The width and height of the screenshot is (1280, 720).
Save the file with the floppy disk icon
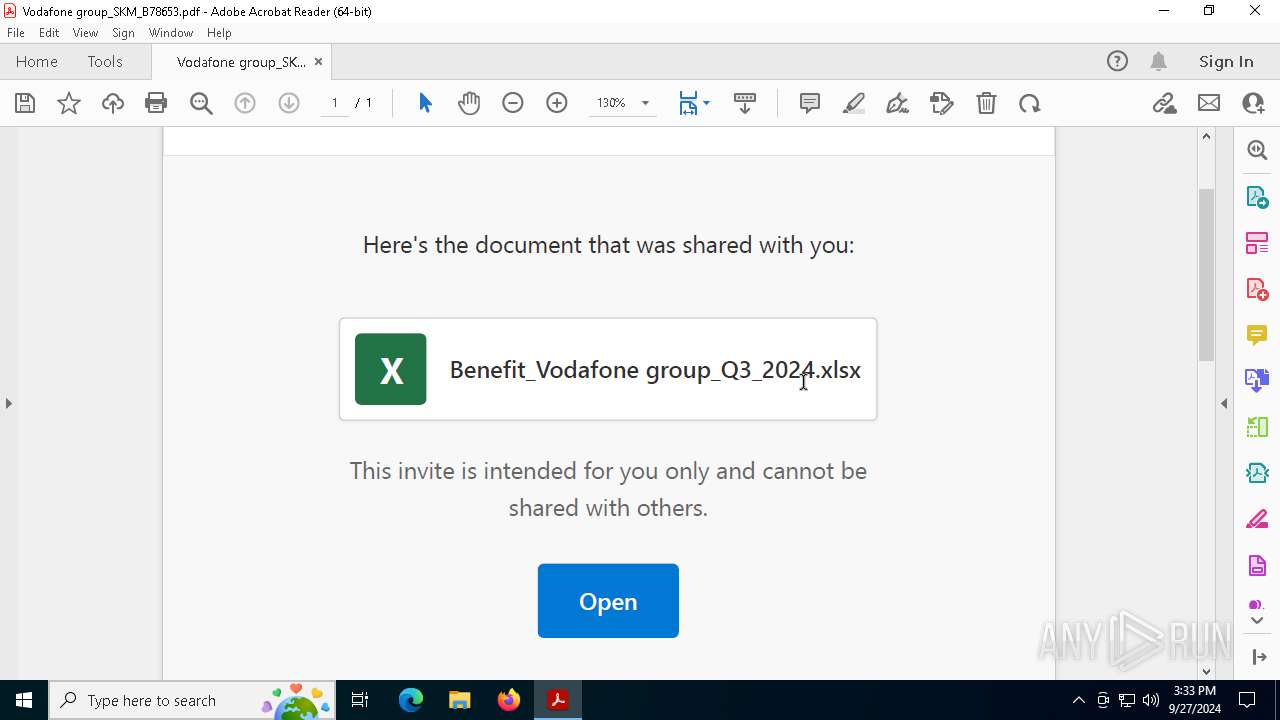(25, 103)
